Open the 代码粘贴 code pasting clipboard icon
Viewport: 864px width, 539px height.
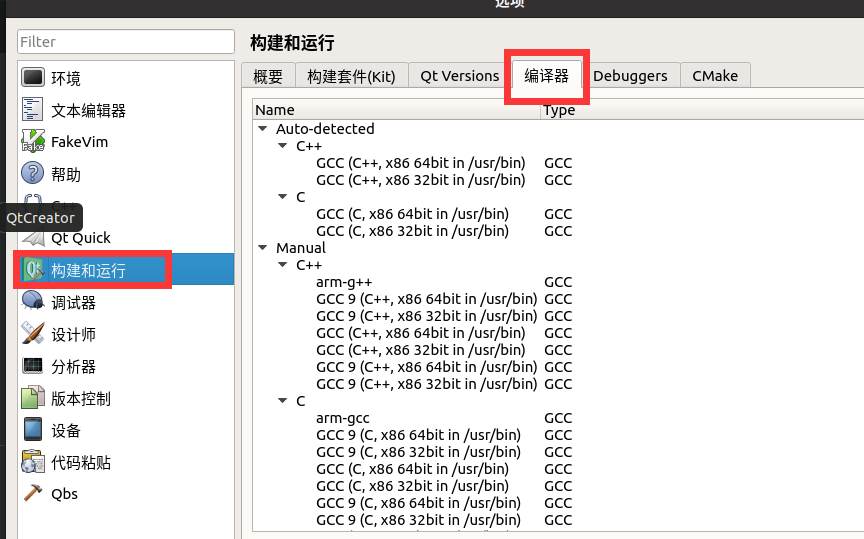(33, 461)
